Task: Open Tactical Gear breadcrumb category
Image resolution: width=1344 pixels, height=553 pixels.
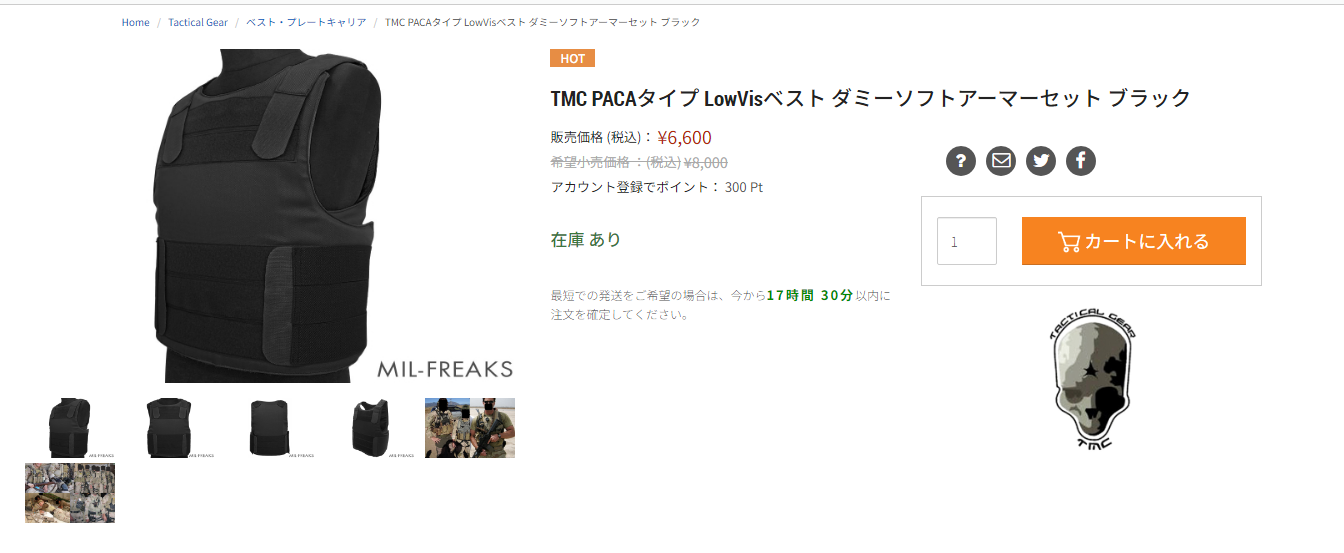Action: coord(198,22)
